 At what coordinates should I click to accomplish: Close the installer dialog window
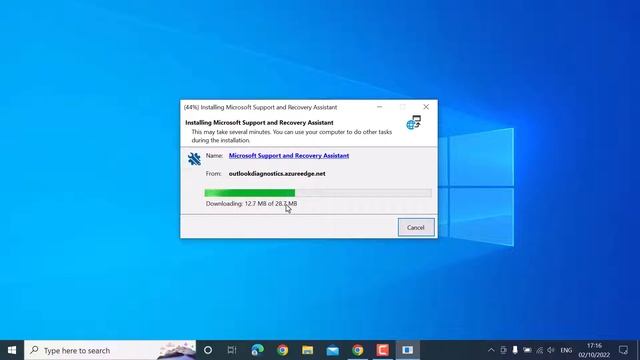pos(426,107)
